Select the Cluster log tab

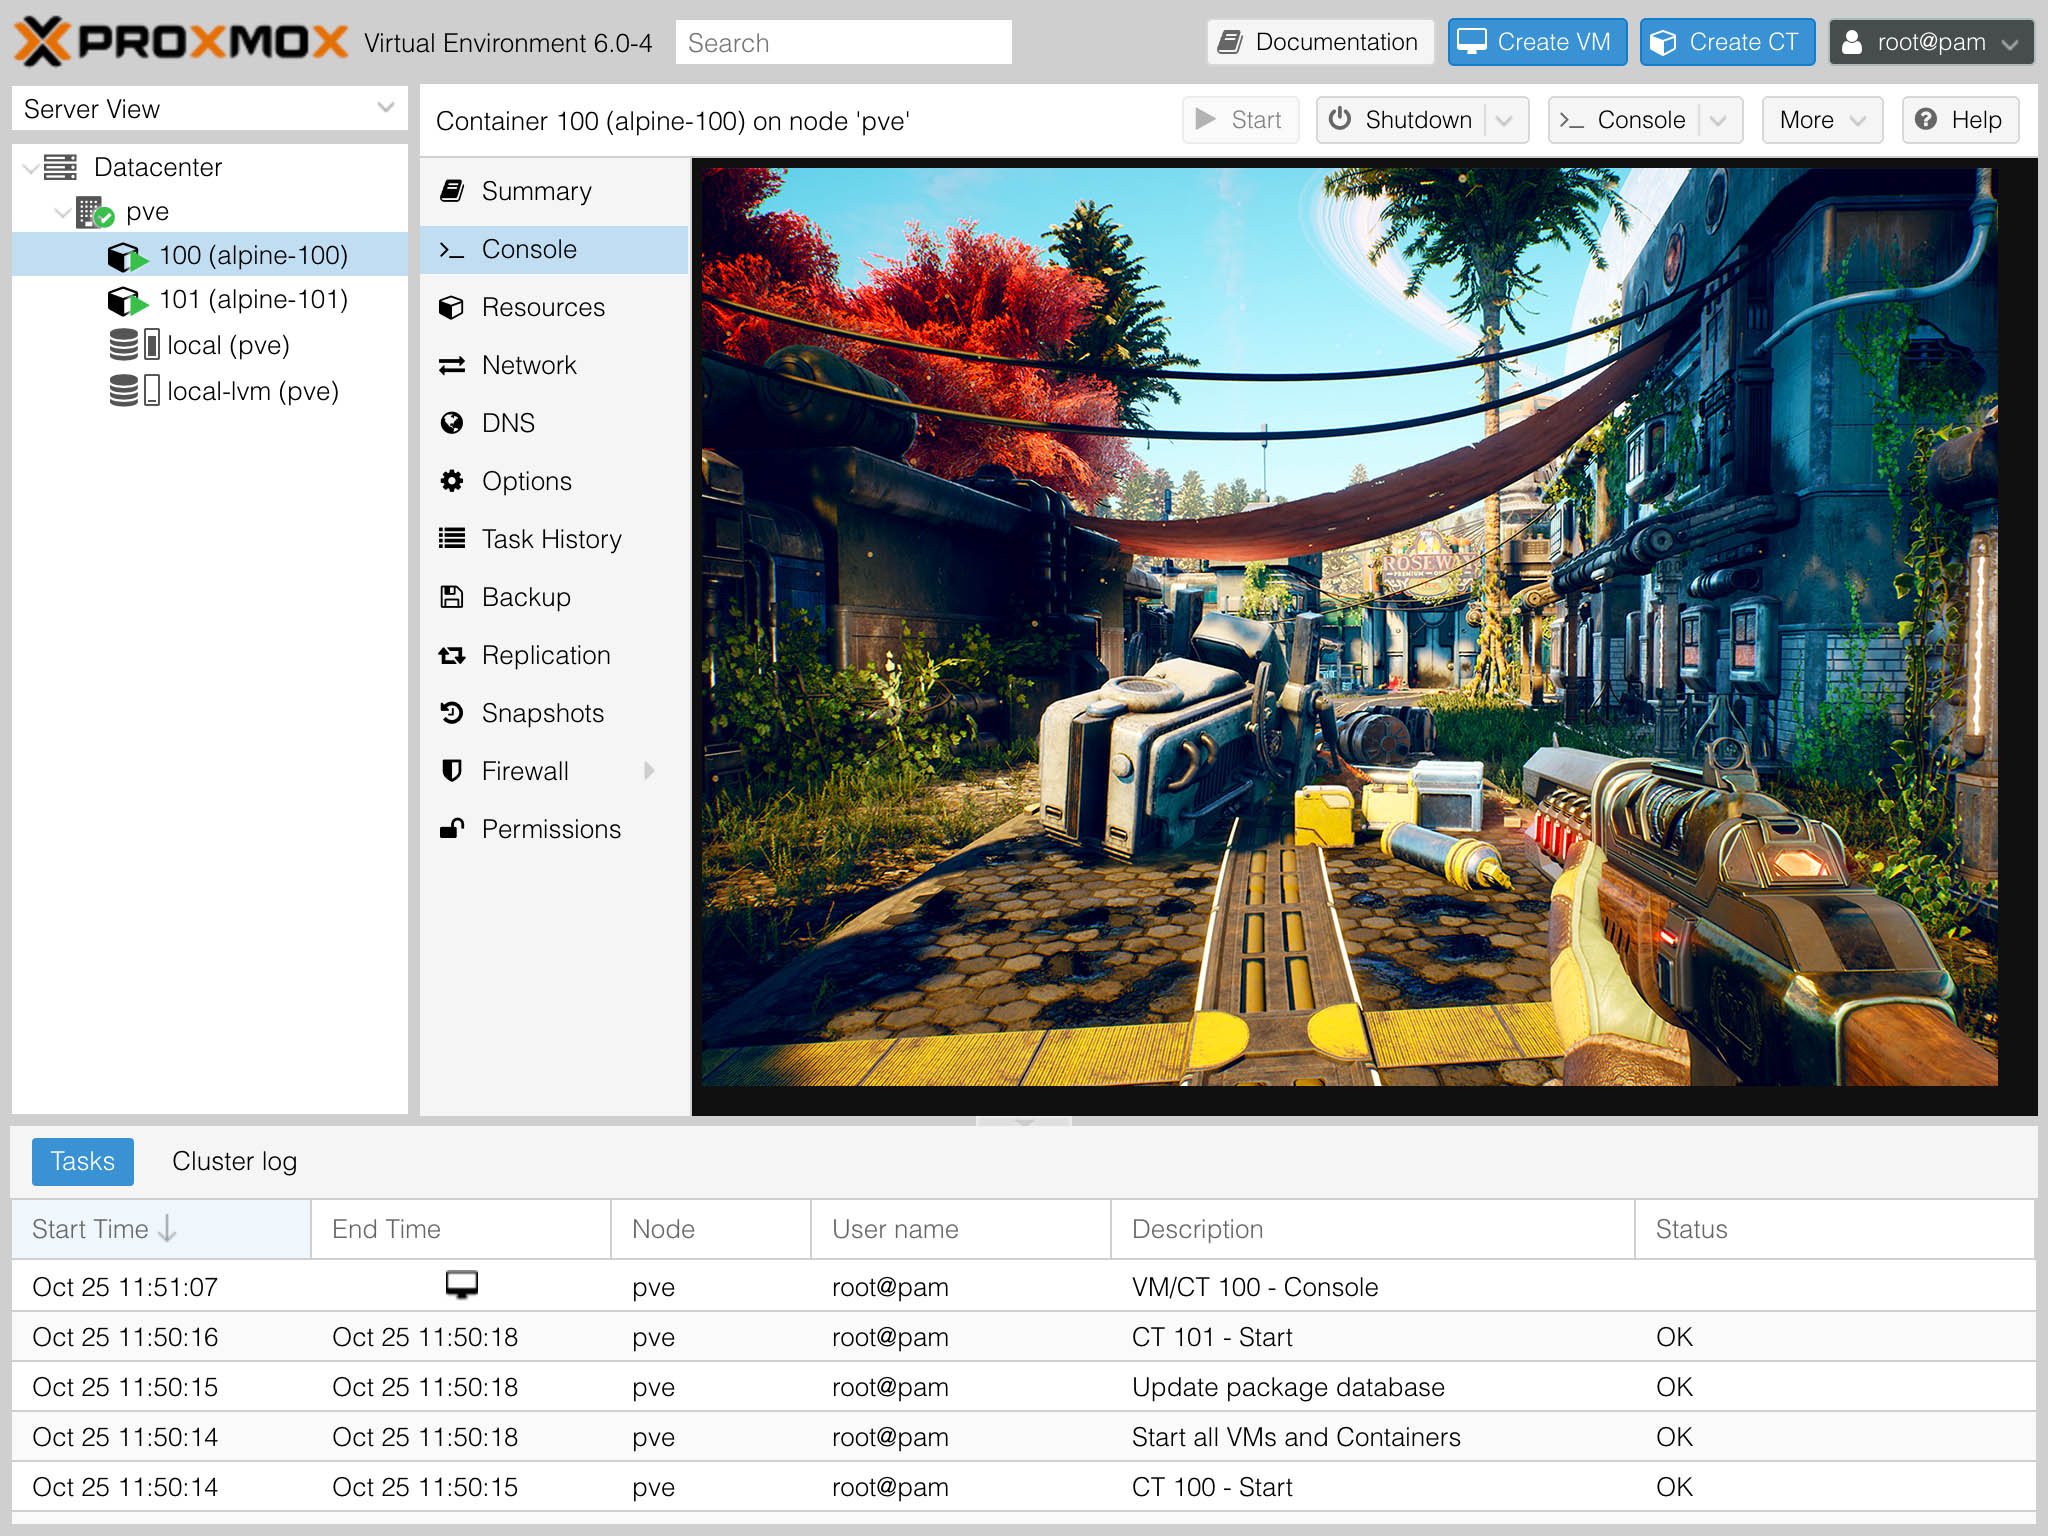tap(234, 1160)
